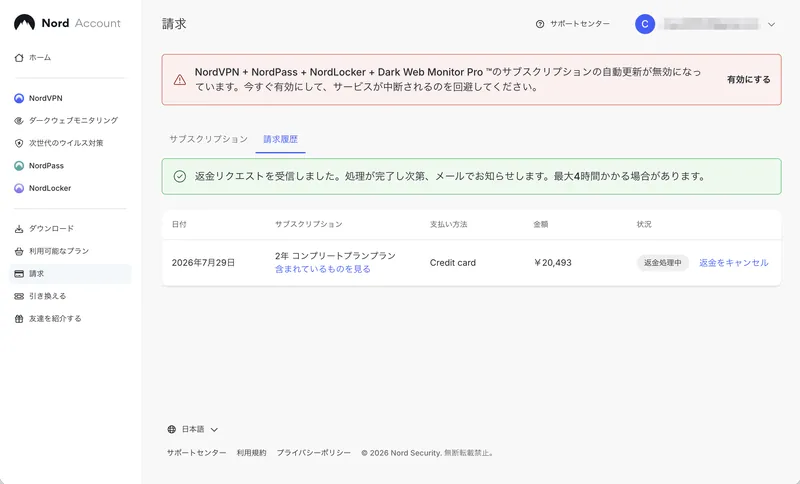The height and width of the screenshot is (484, 800).
Task: Click the サブスクリプション column header
Action: [309, 224]
